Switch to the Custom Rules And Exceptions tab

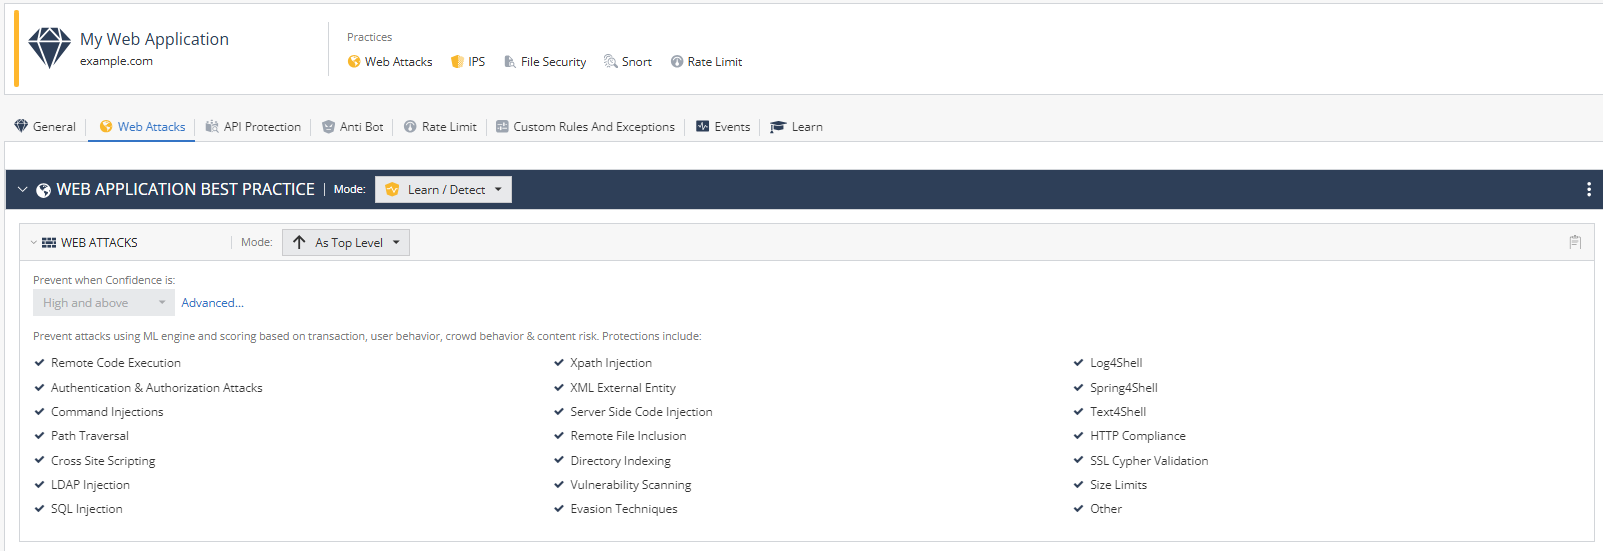585,127
